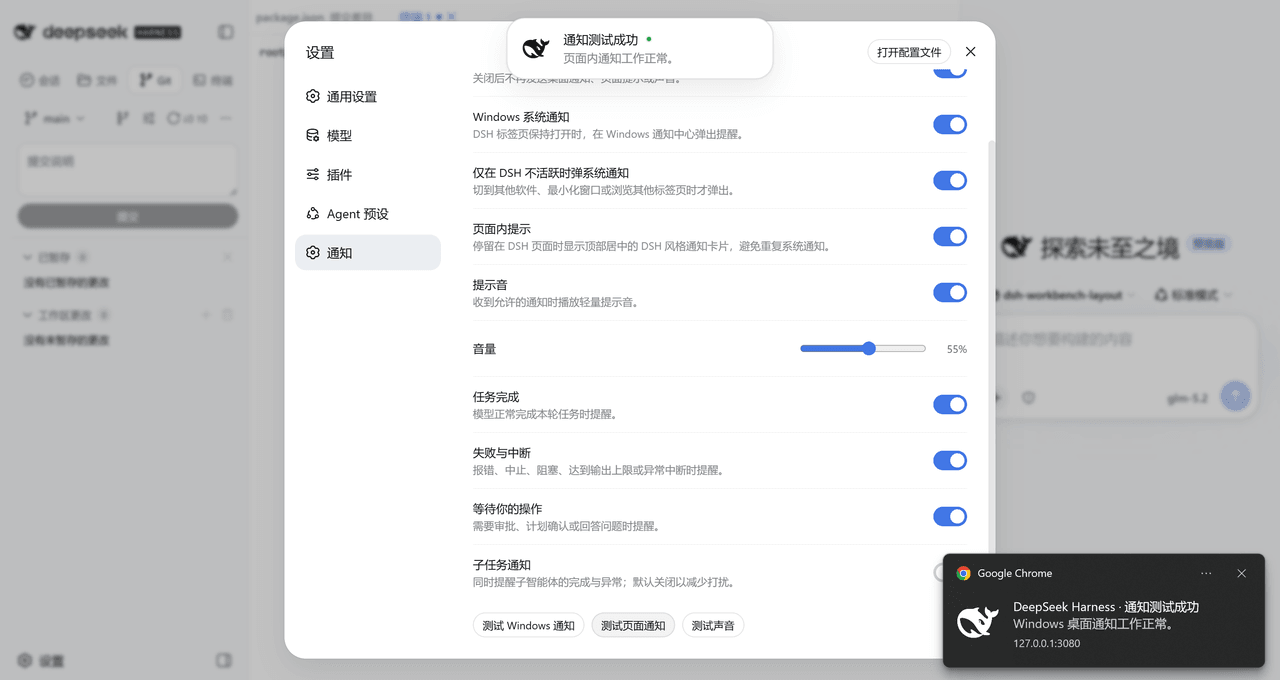Click the send button in chat box
Screen dimensions: 1280x680
(x=1235, y=397)
